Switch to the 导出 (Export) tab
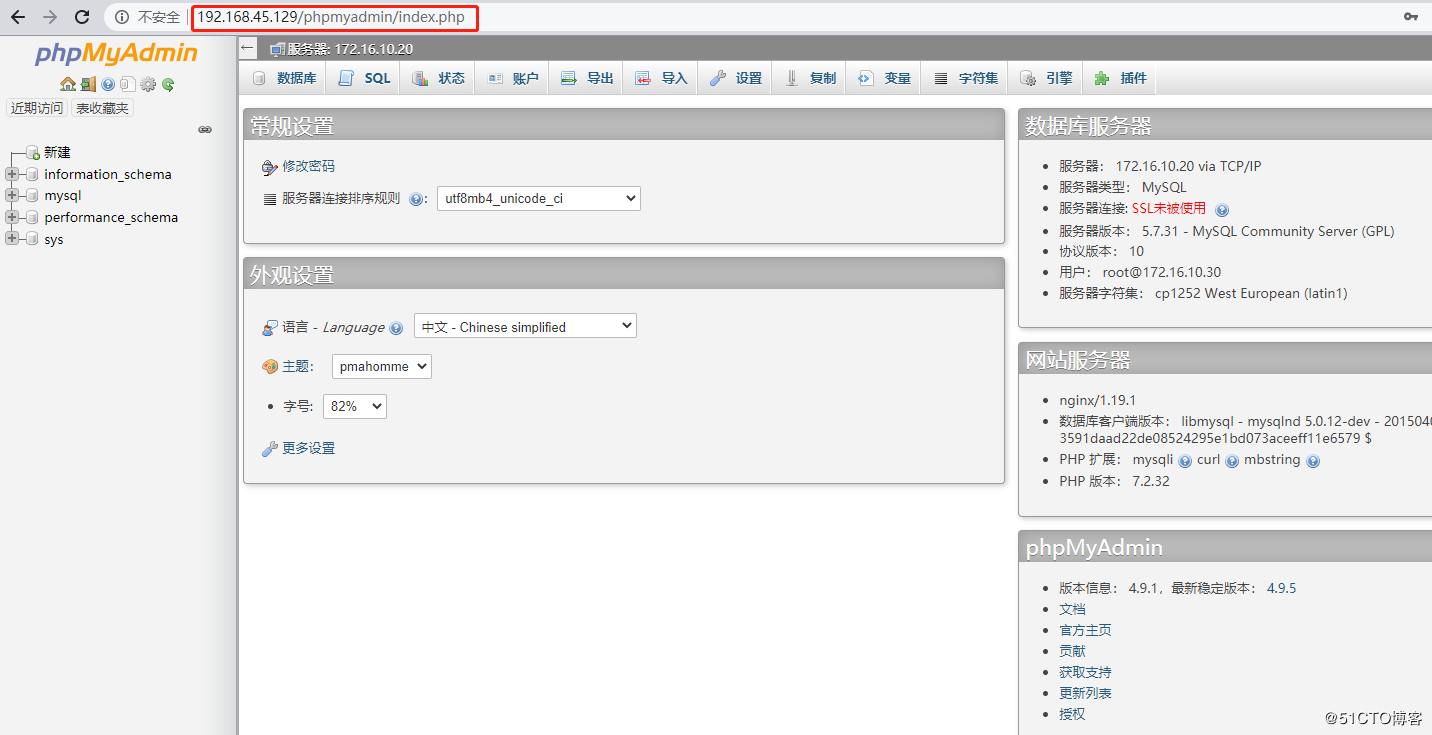 point(587,78)
